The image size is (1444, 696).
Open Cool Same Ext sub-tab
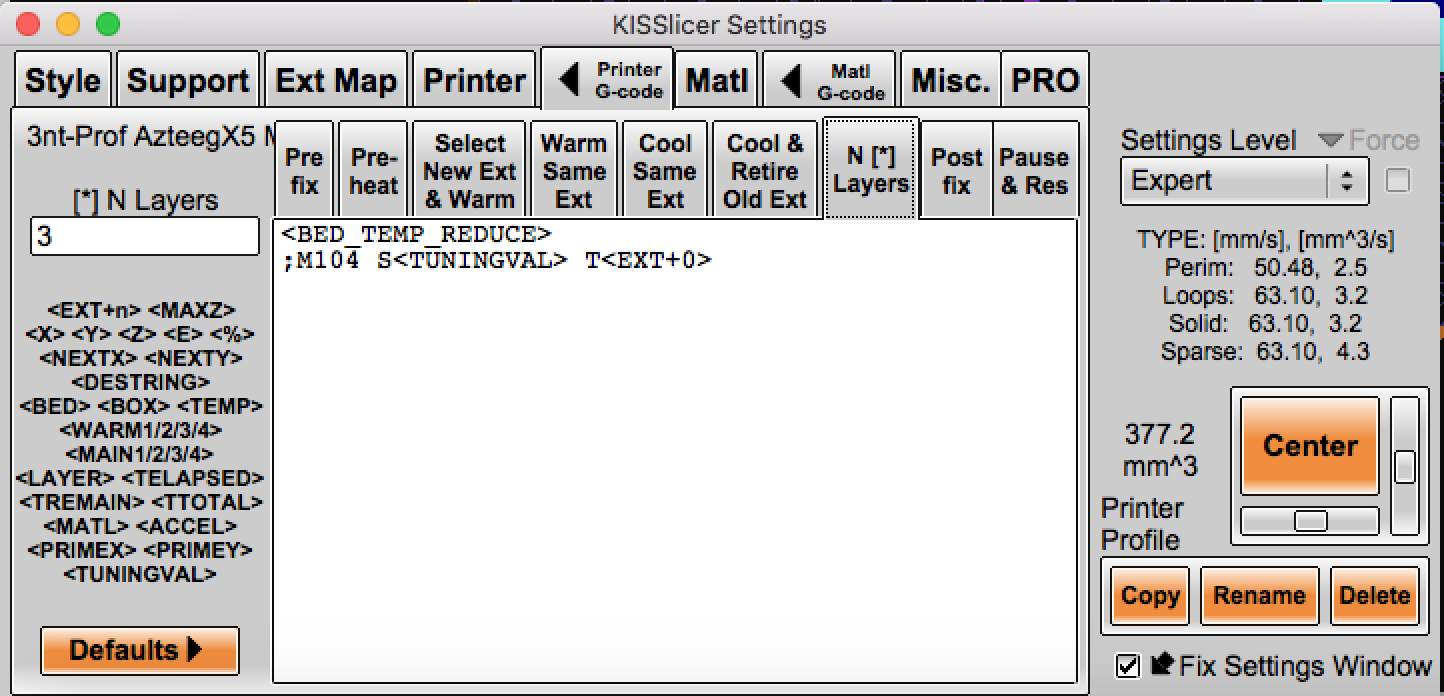pyautogui.click(x=665, y=170)
